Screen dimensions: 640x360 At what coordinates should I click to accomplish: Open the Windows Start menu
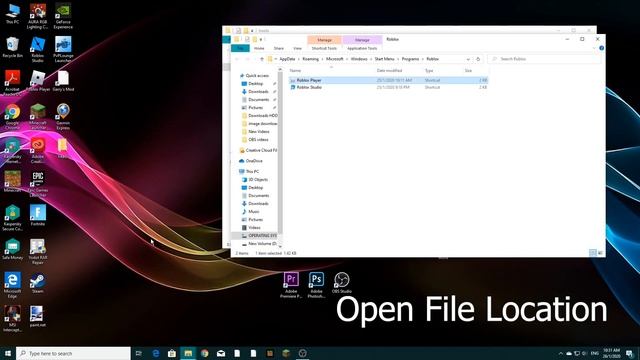pyautogui.click(x=7, y=353)
